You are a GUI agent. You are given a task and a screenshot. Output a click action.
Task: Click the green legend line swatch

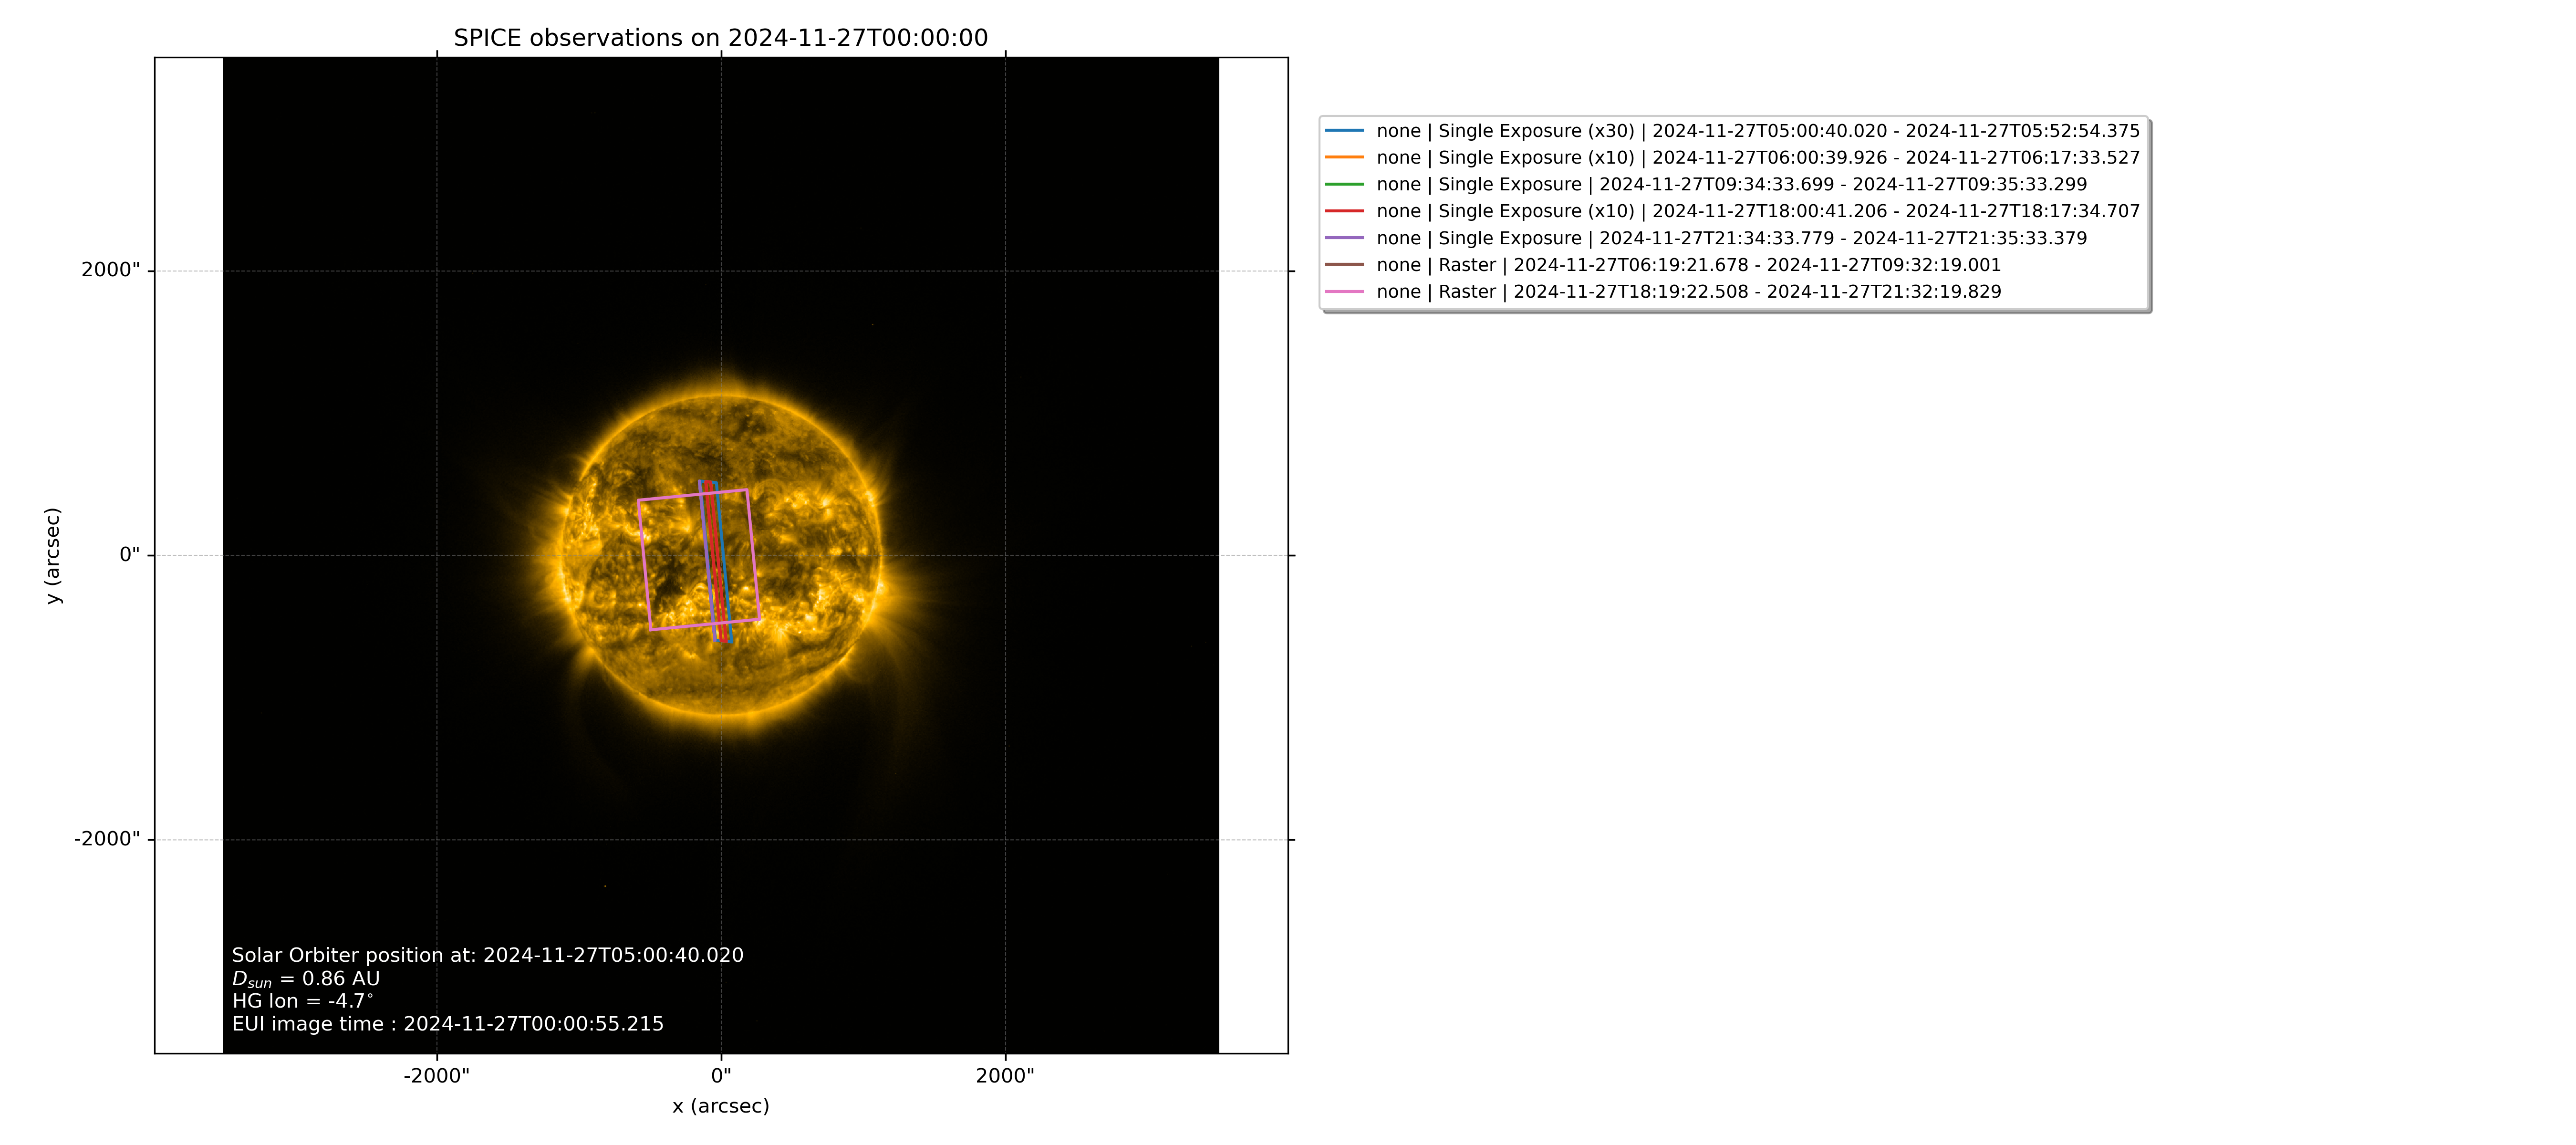click(1344, 185)
